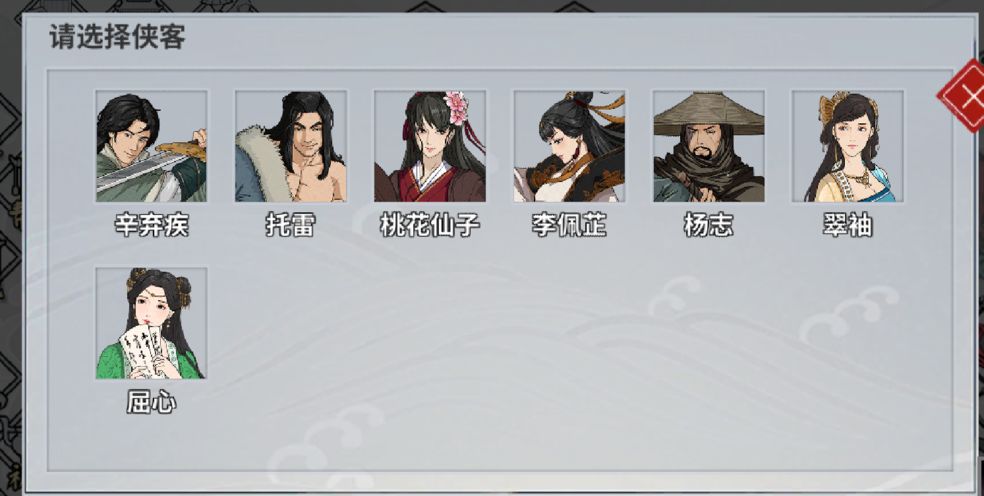Select the 辛弃疾 swordsman portrait

coord(151,146)
